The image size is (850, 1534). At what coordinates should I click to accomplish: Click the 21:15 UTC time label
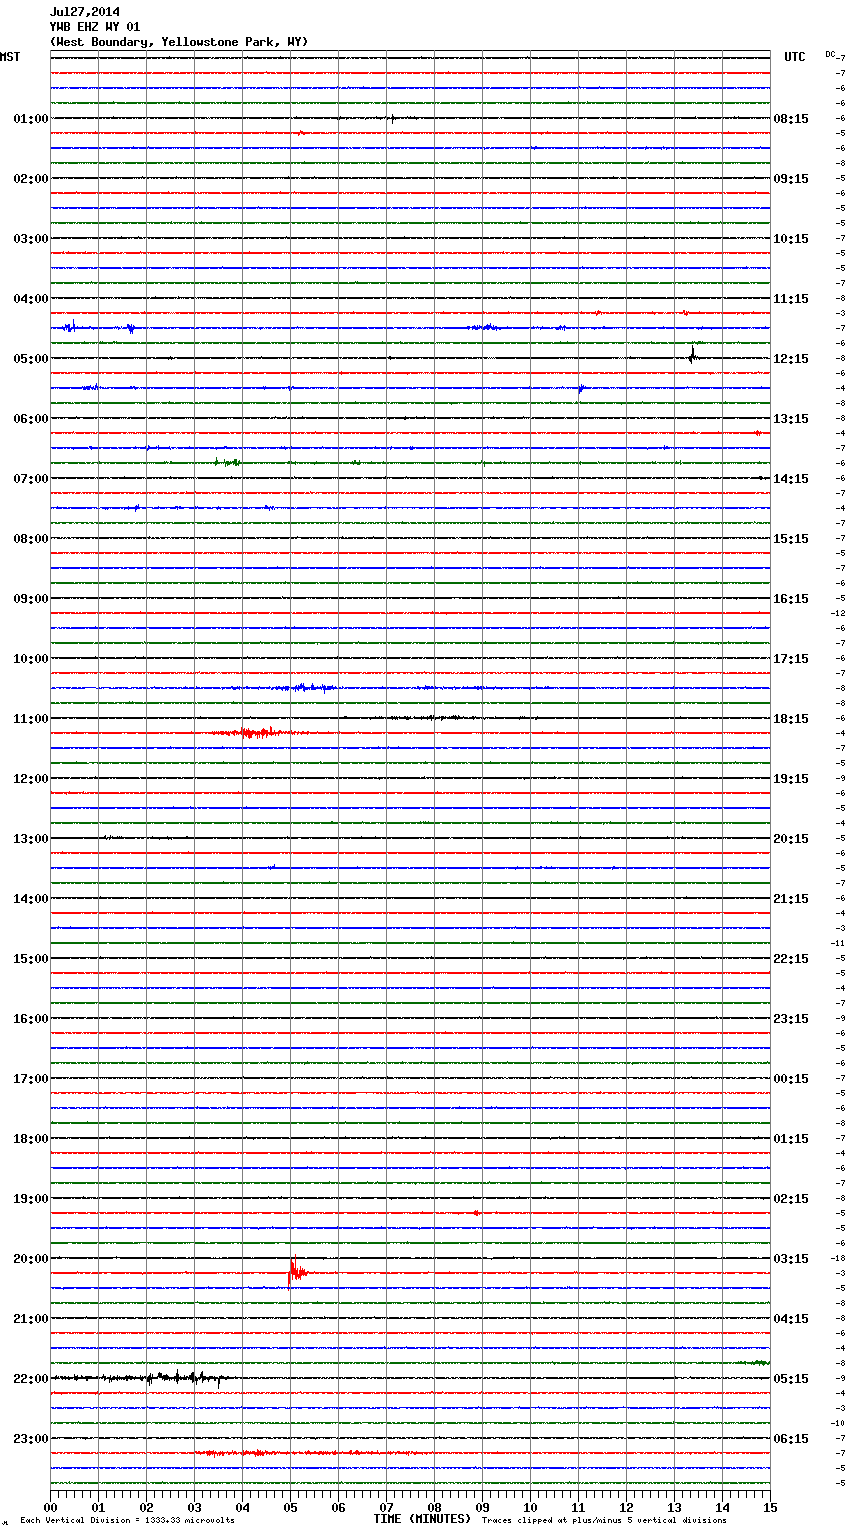791,899
